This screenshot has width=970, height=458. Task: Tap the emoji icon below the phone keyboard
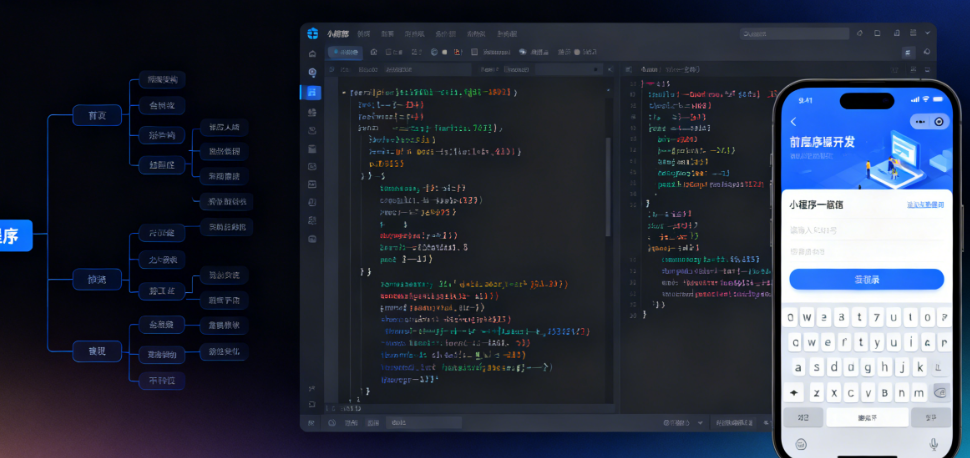tap(800, 443)
